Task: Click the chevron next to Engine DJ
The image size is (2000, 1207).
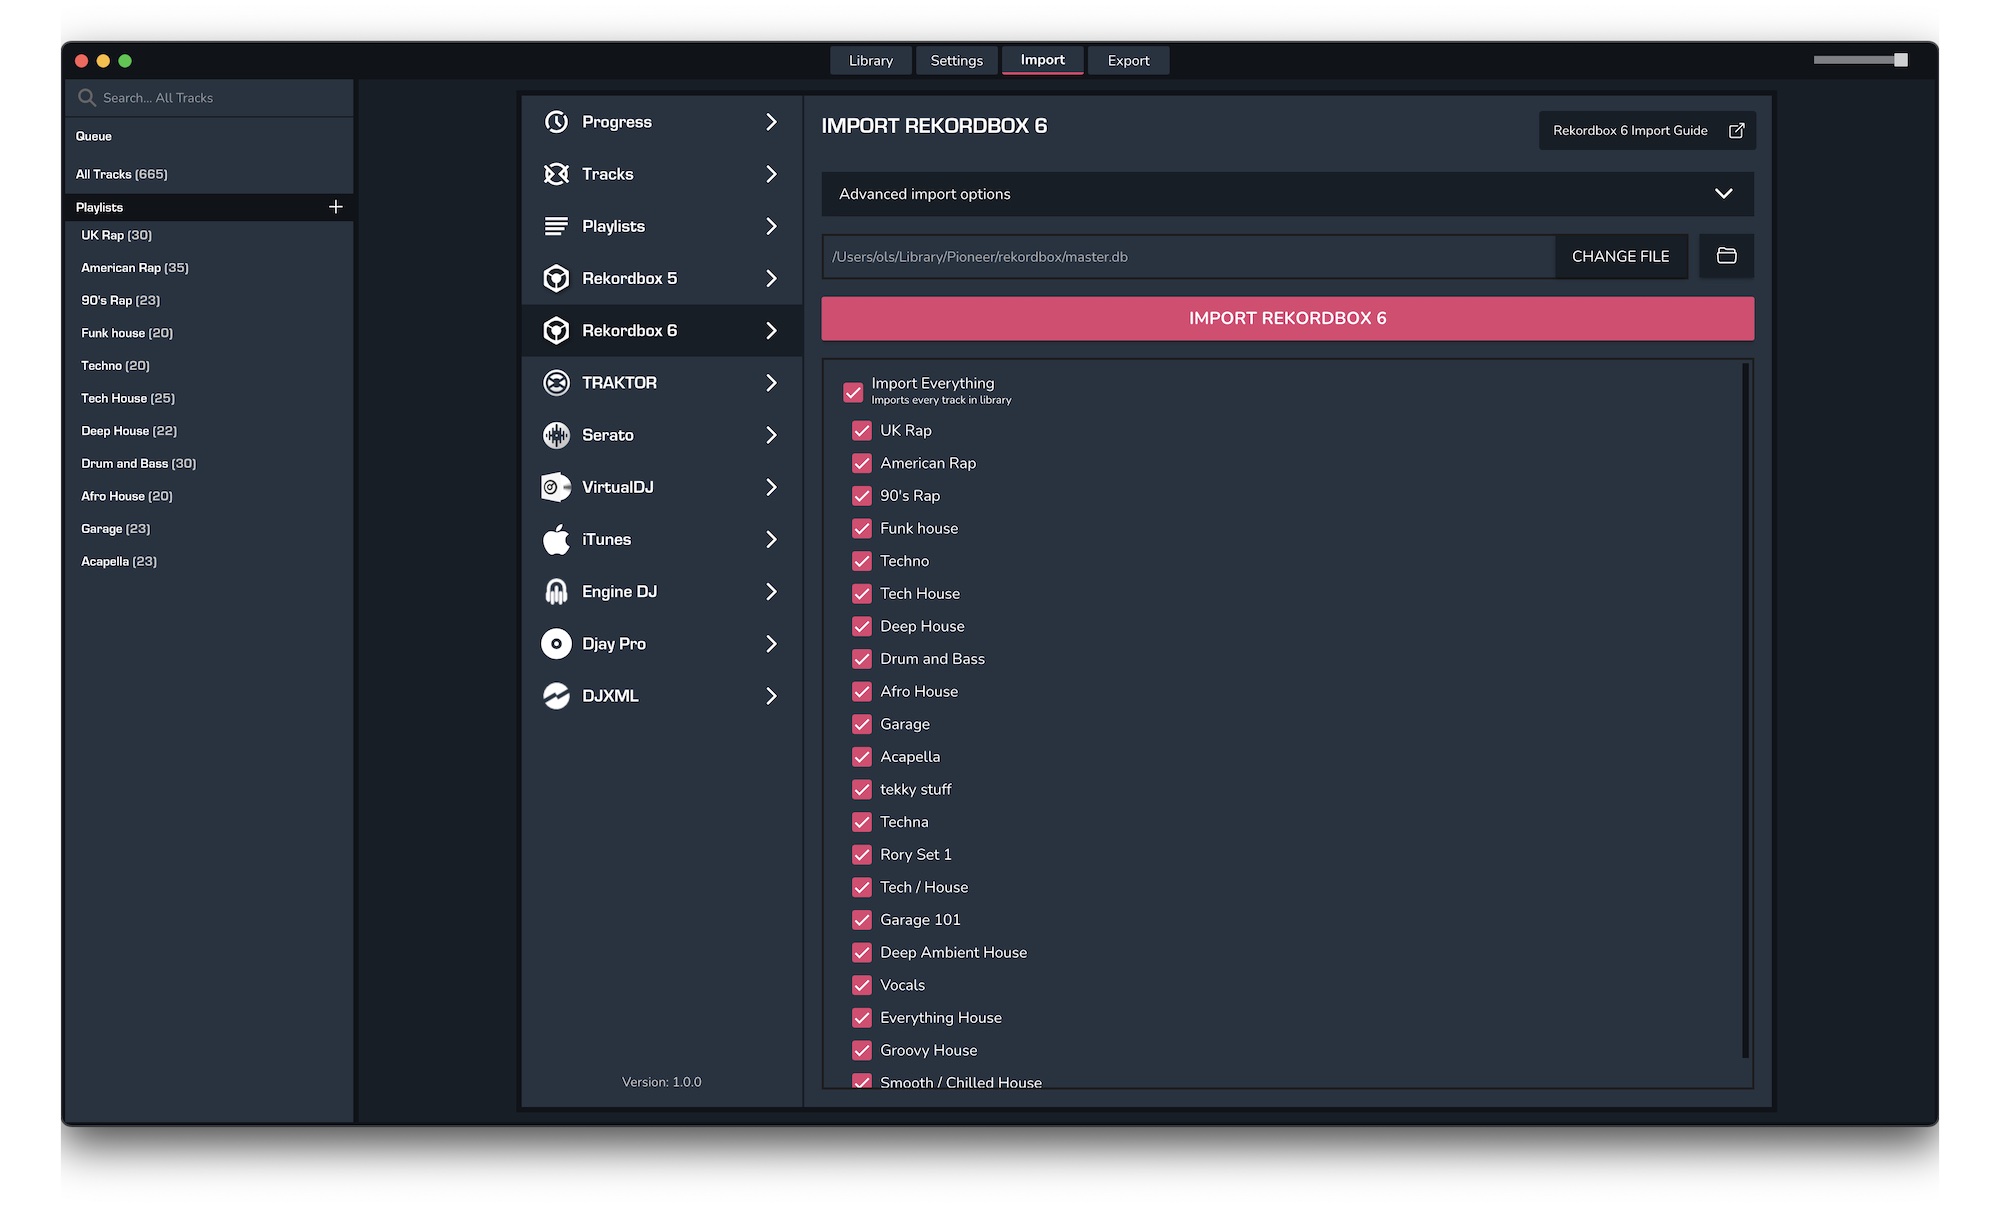Action: [x=771, y=591]
